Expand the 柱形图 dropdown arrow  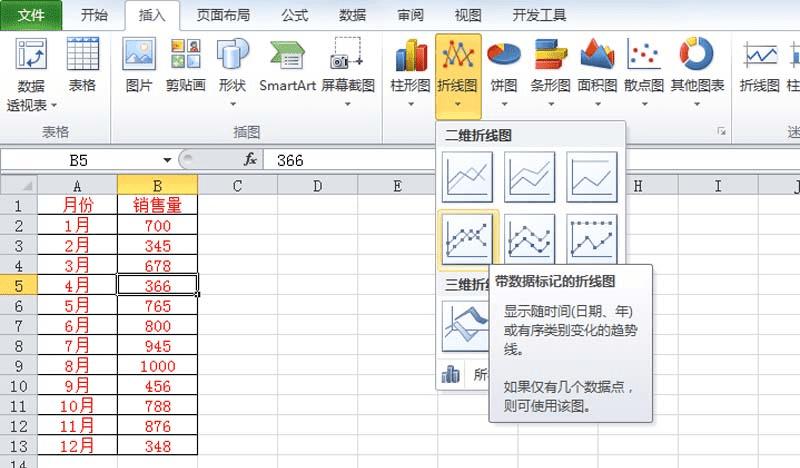tap(411, 104)
